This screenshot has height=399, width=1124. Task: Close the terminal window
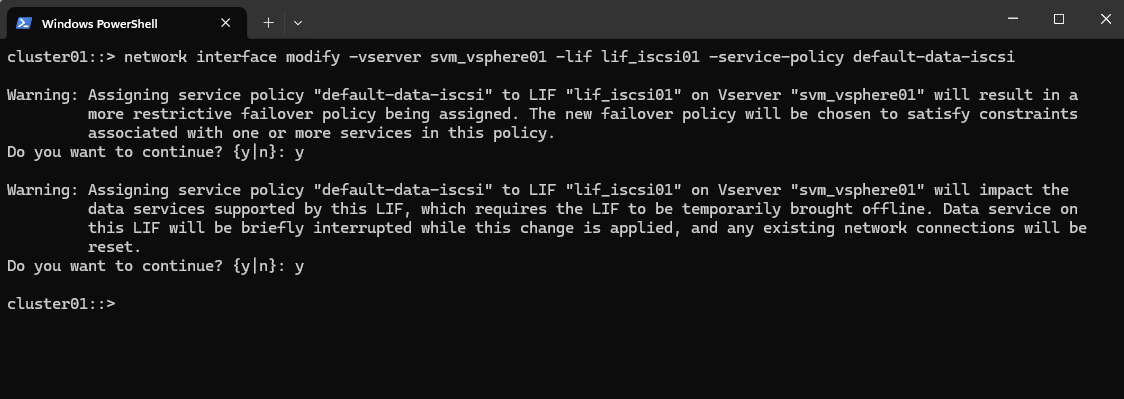(1105, 19)
